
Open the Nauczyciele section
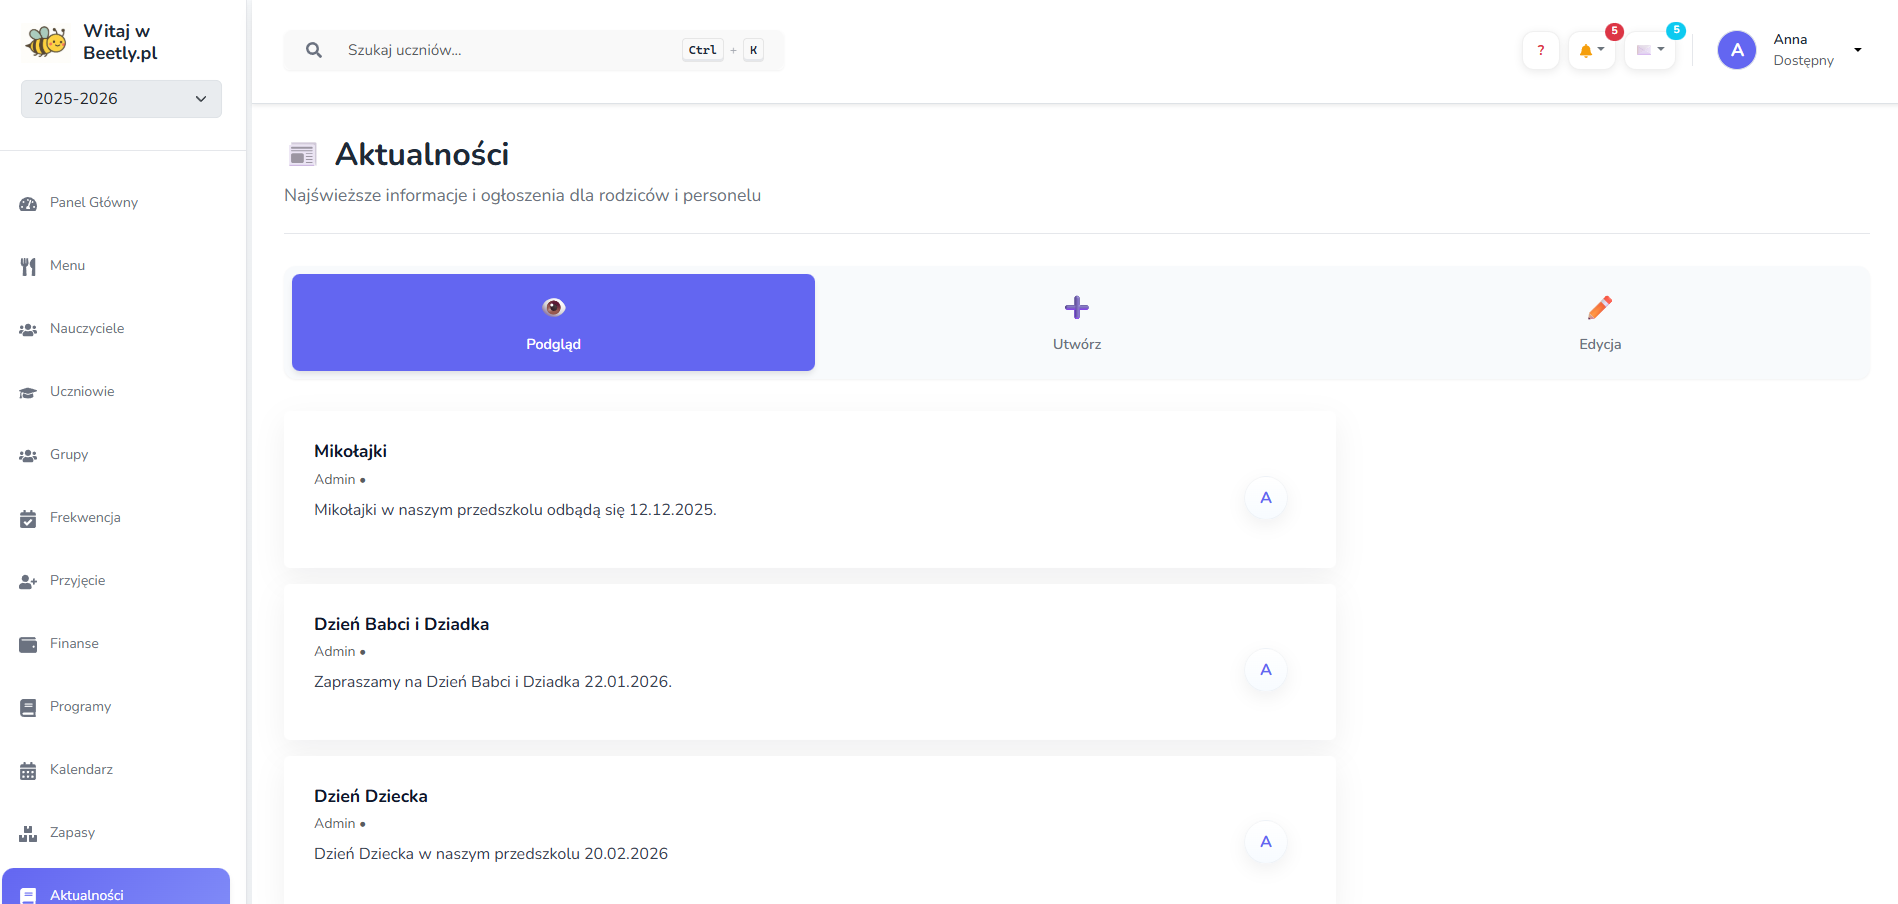pyautogui.click(x=87, y=328)
